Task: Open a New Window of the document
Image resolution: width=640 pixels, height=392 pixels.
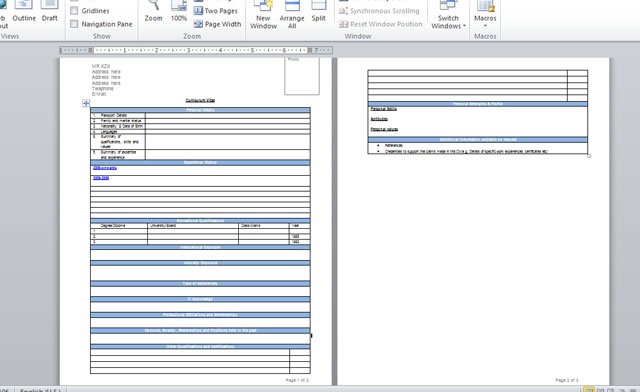Action: click(x=263, y=15)
